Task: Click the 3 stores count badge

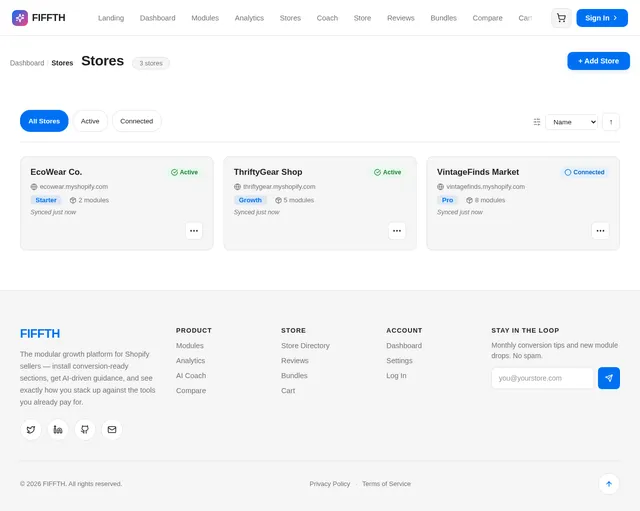Action: point(151,63)
